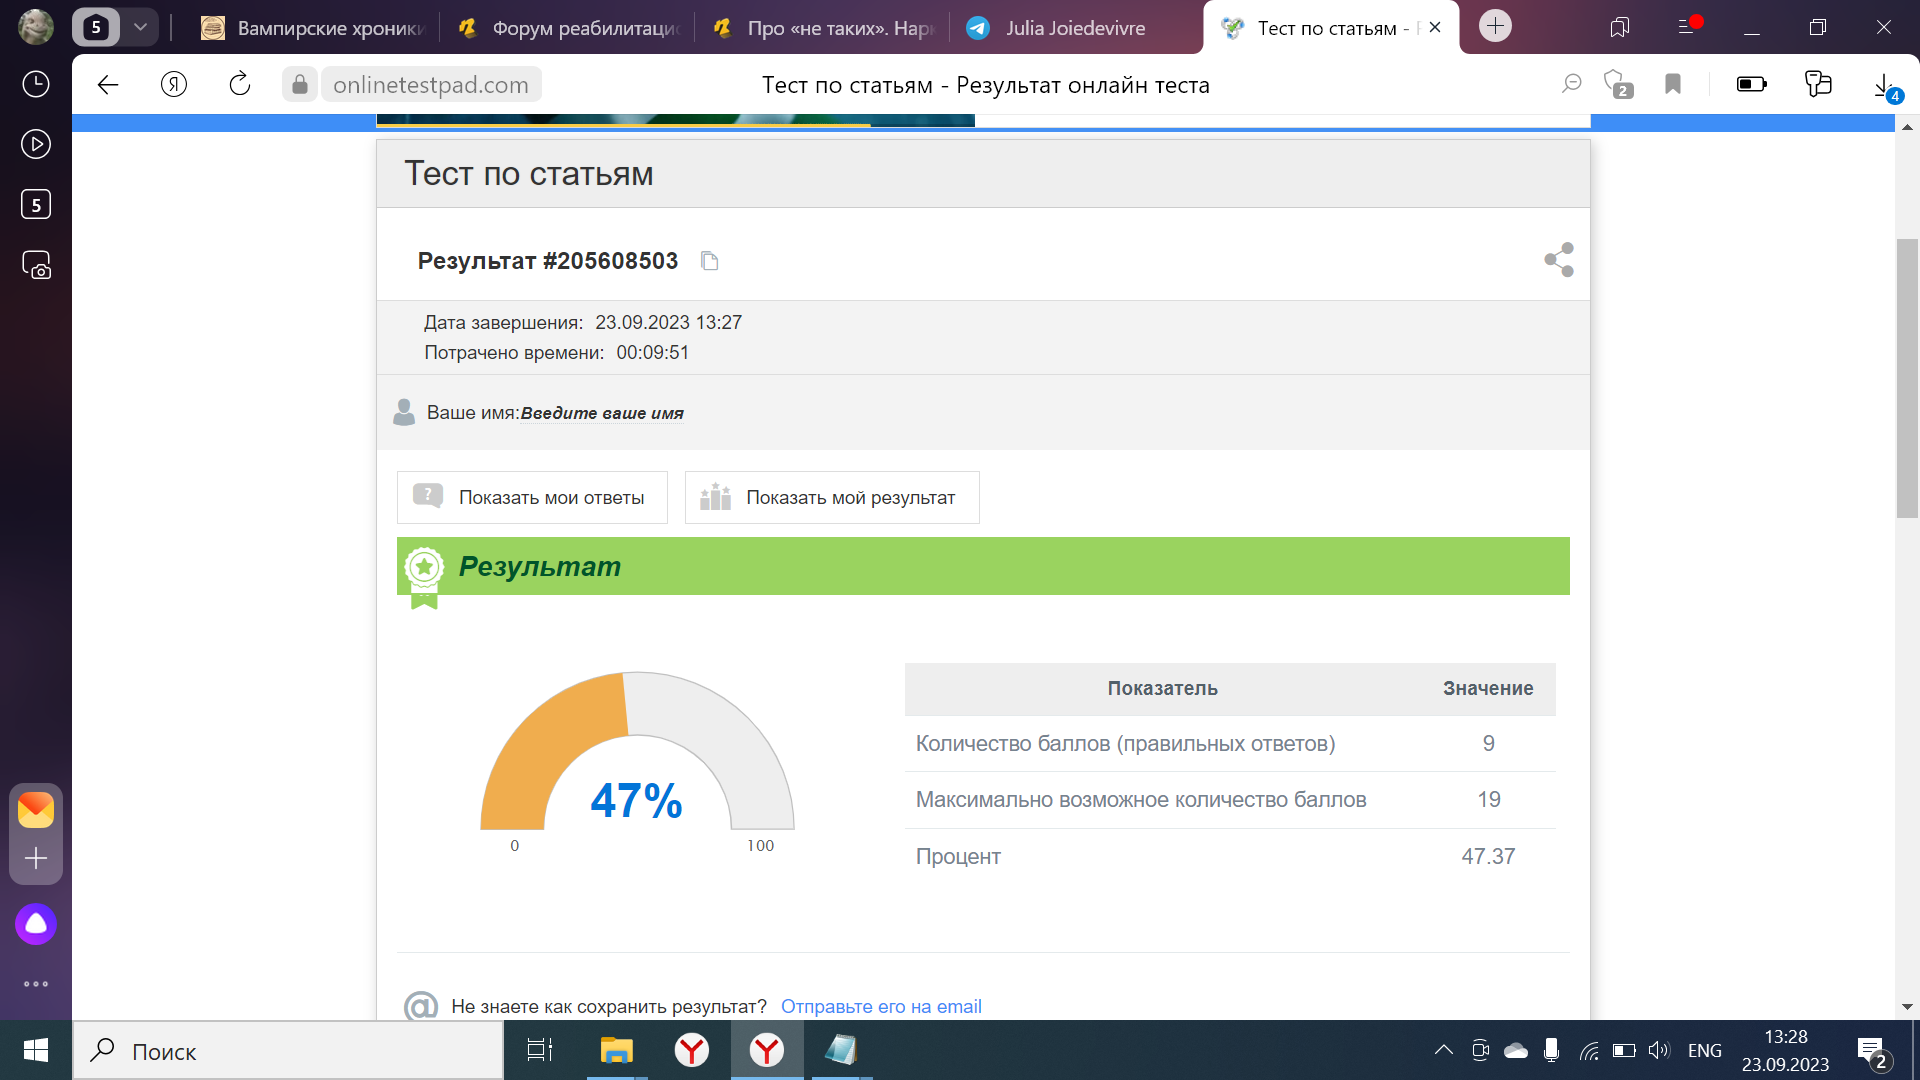The height and width of the screenshot is (1080, 1920).
Task: Reload the page with refresh icon
Action: (240, 85)
